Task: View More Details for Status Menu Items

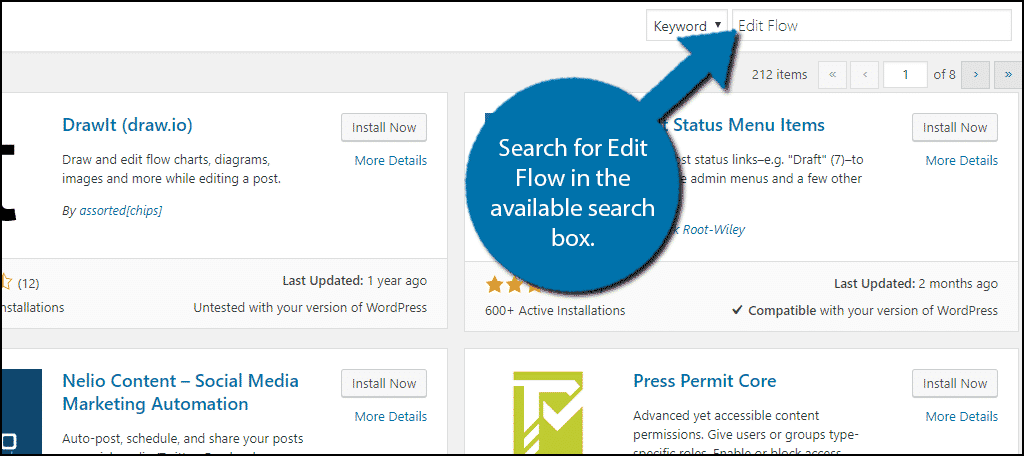Action: point(961,160)
